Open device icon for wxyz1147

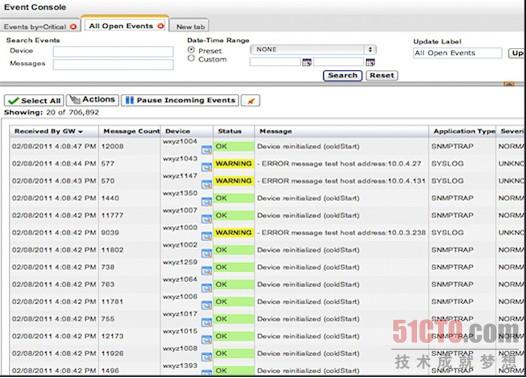206,184
